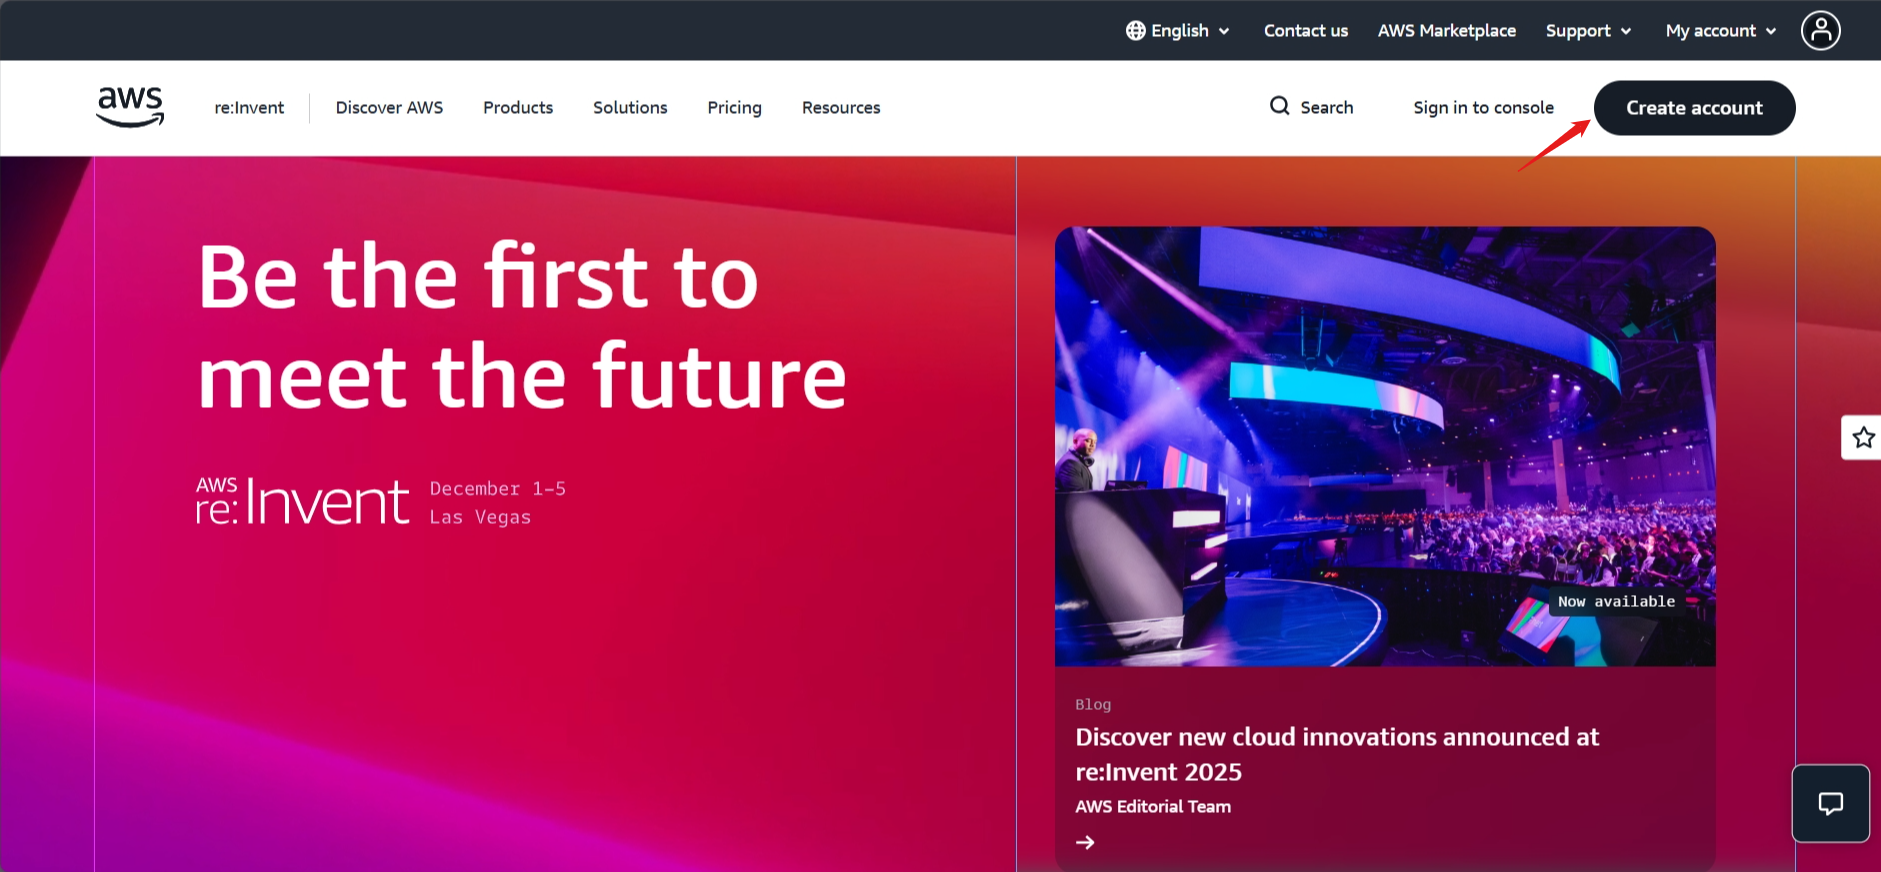The width and height of the screenshot is (1881, 872).
Task: Click the Create account button
Action: (x=1694, y=108)
